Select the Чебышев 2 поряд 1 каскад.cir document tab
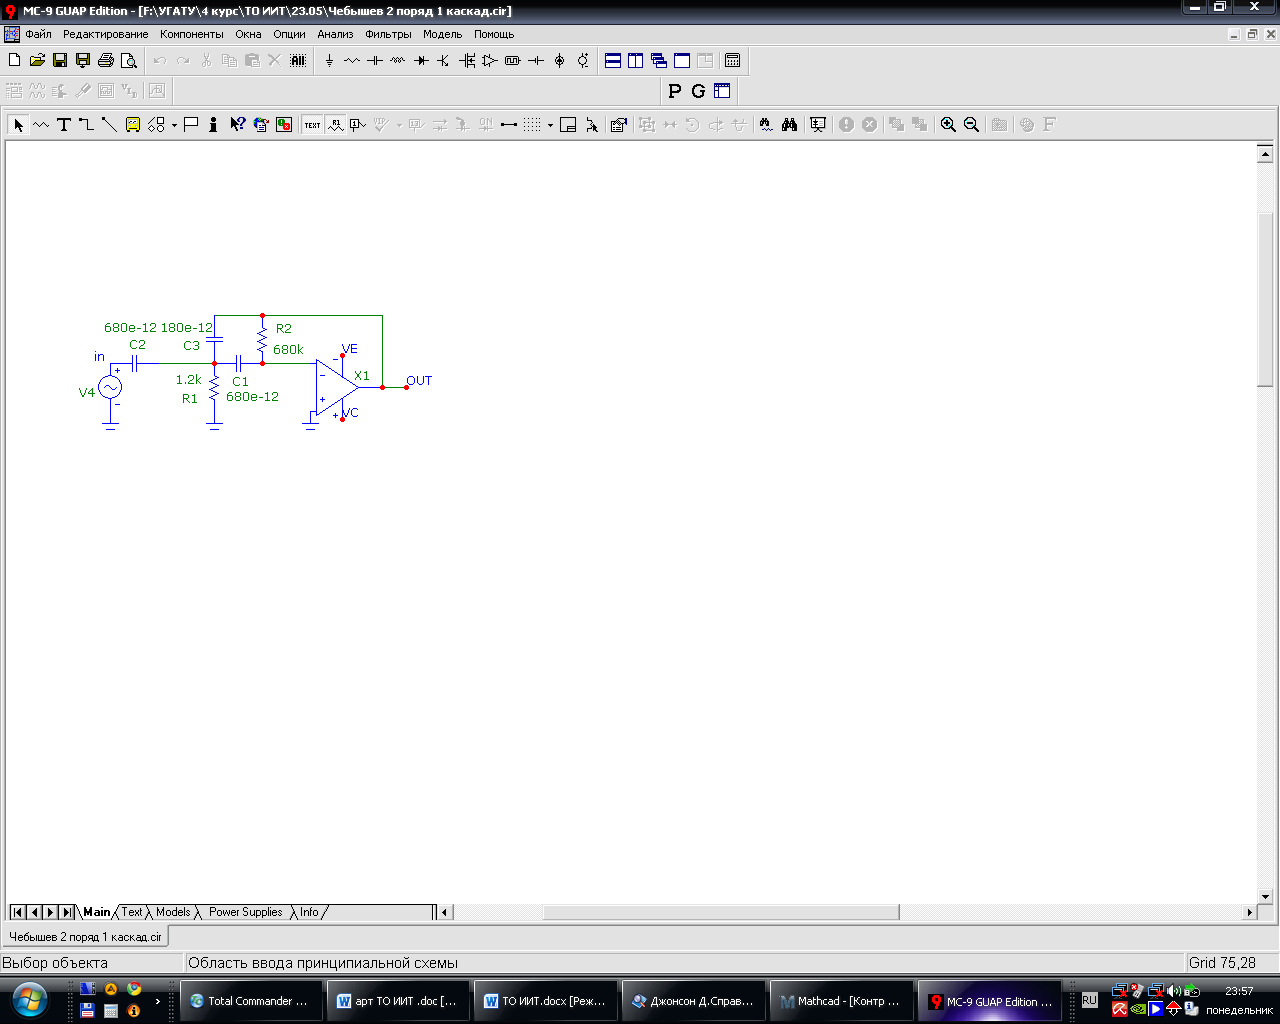Viewport: 1280px width, 1024px height. click(85, 937)
